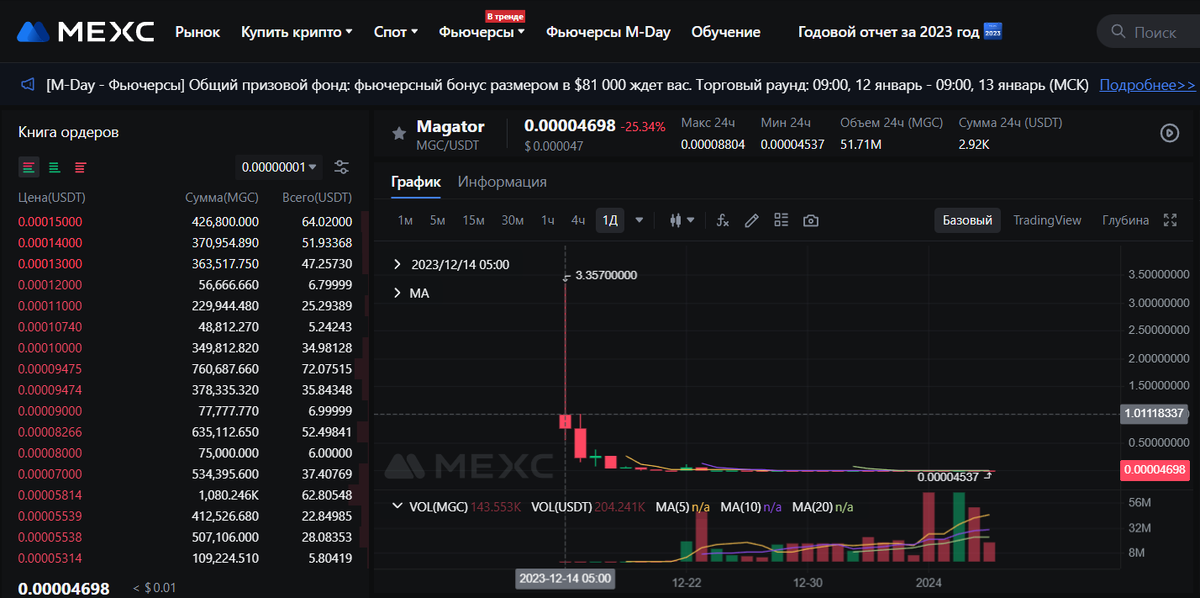
Task: Click the 0.00010740 ask price row
Action: 186,326
